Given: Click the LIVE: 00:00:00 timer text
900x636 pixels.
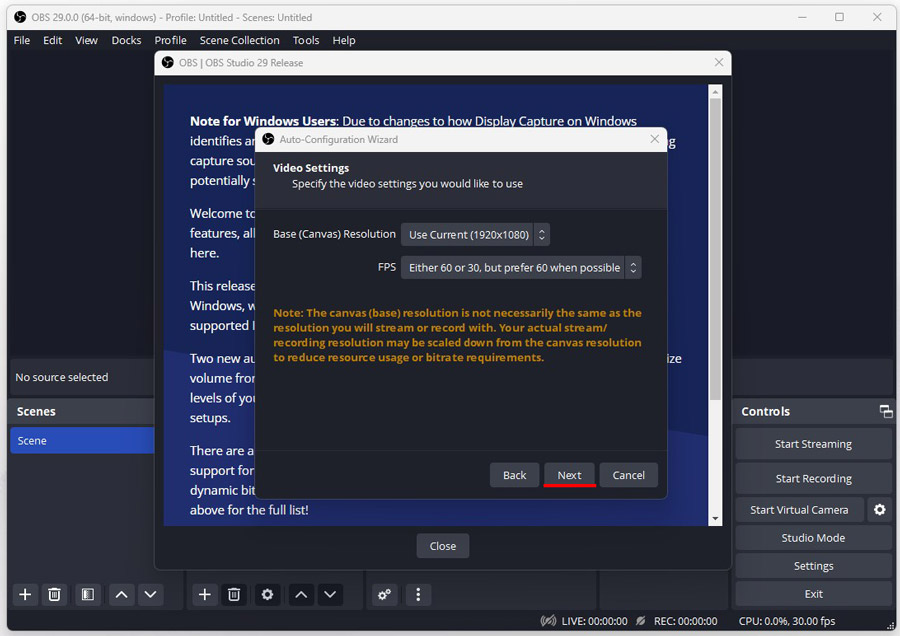Looking at the screenshot, I should pos(594,621).
